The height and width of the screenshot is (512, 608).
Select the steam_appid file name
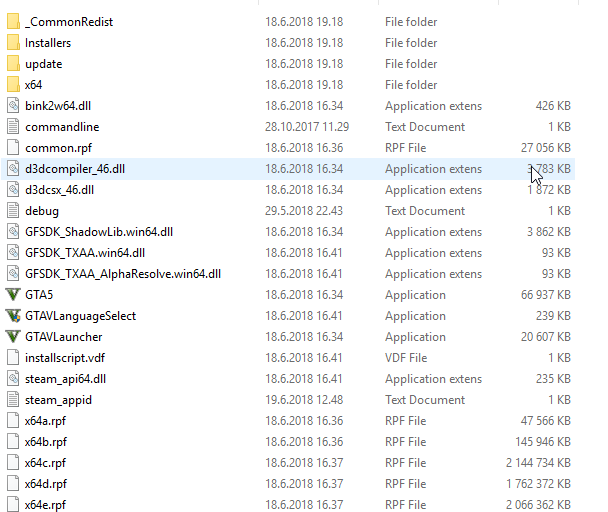pos(58,400)
